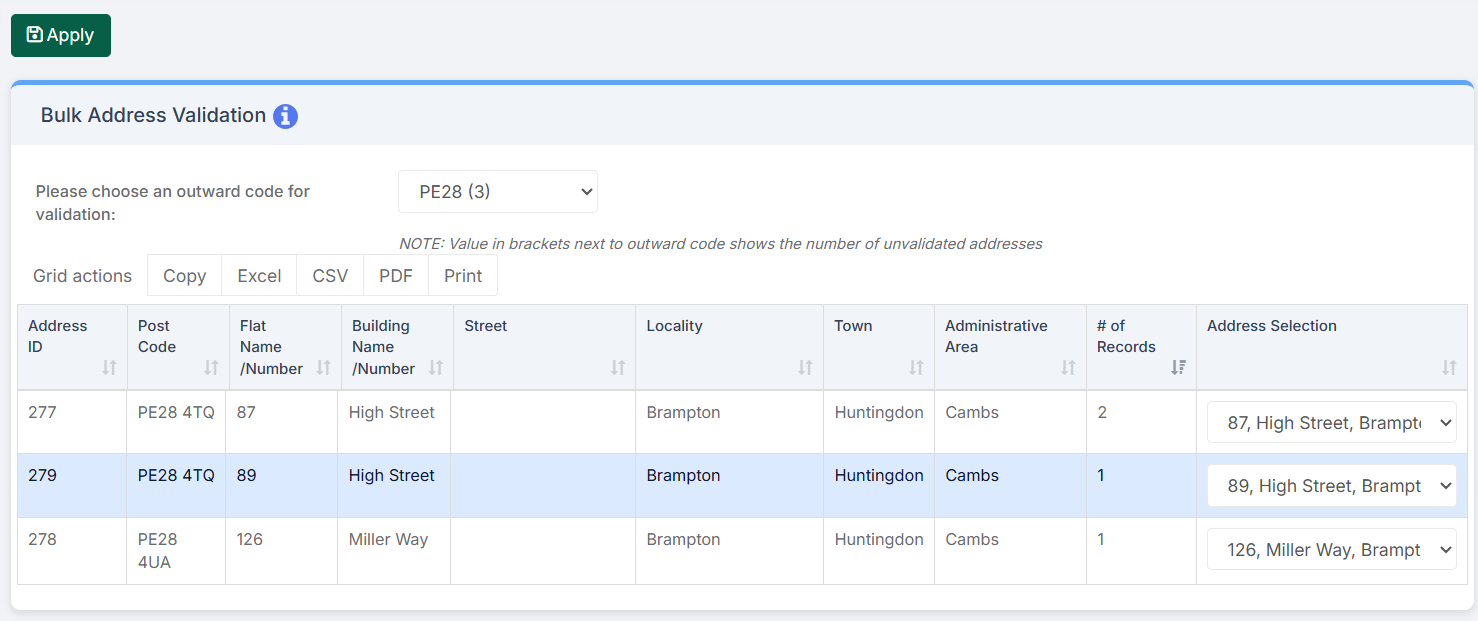Sort by Post Code column arrows

click(211, 368)
